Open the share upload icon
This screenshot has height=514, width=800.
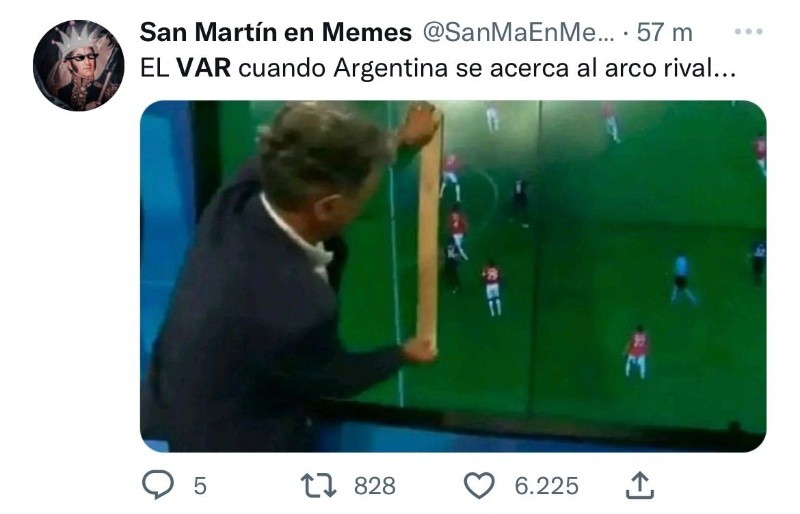(x=640, y=485)
